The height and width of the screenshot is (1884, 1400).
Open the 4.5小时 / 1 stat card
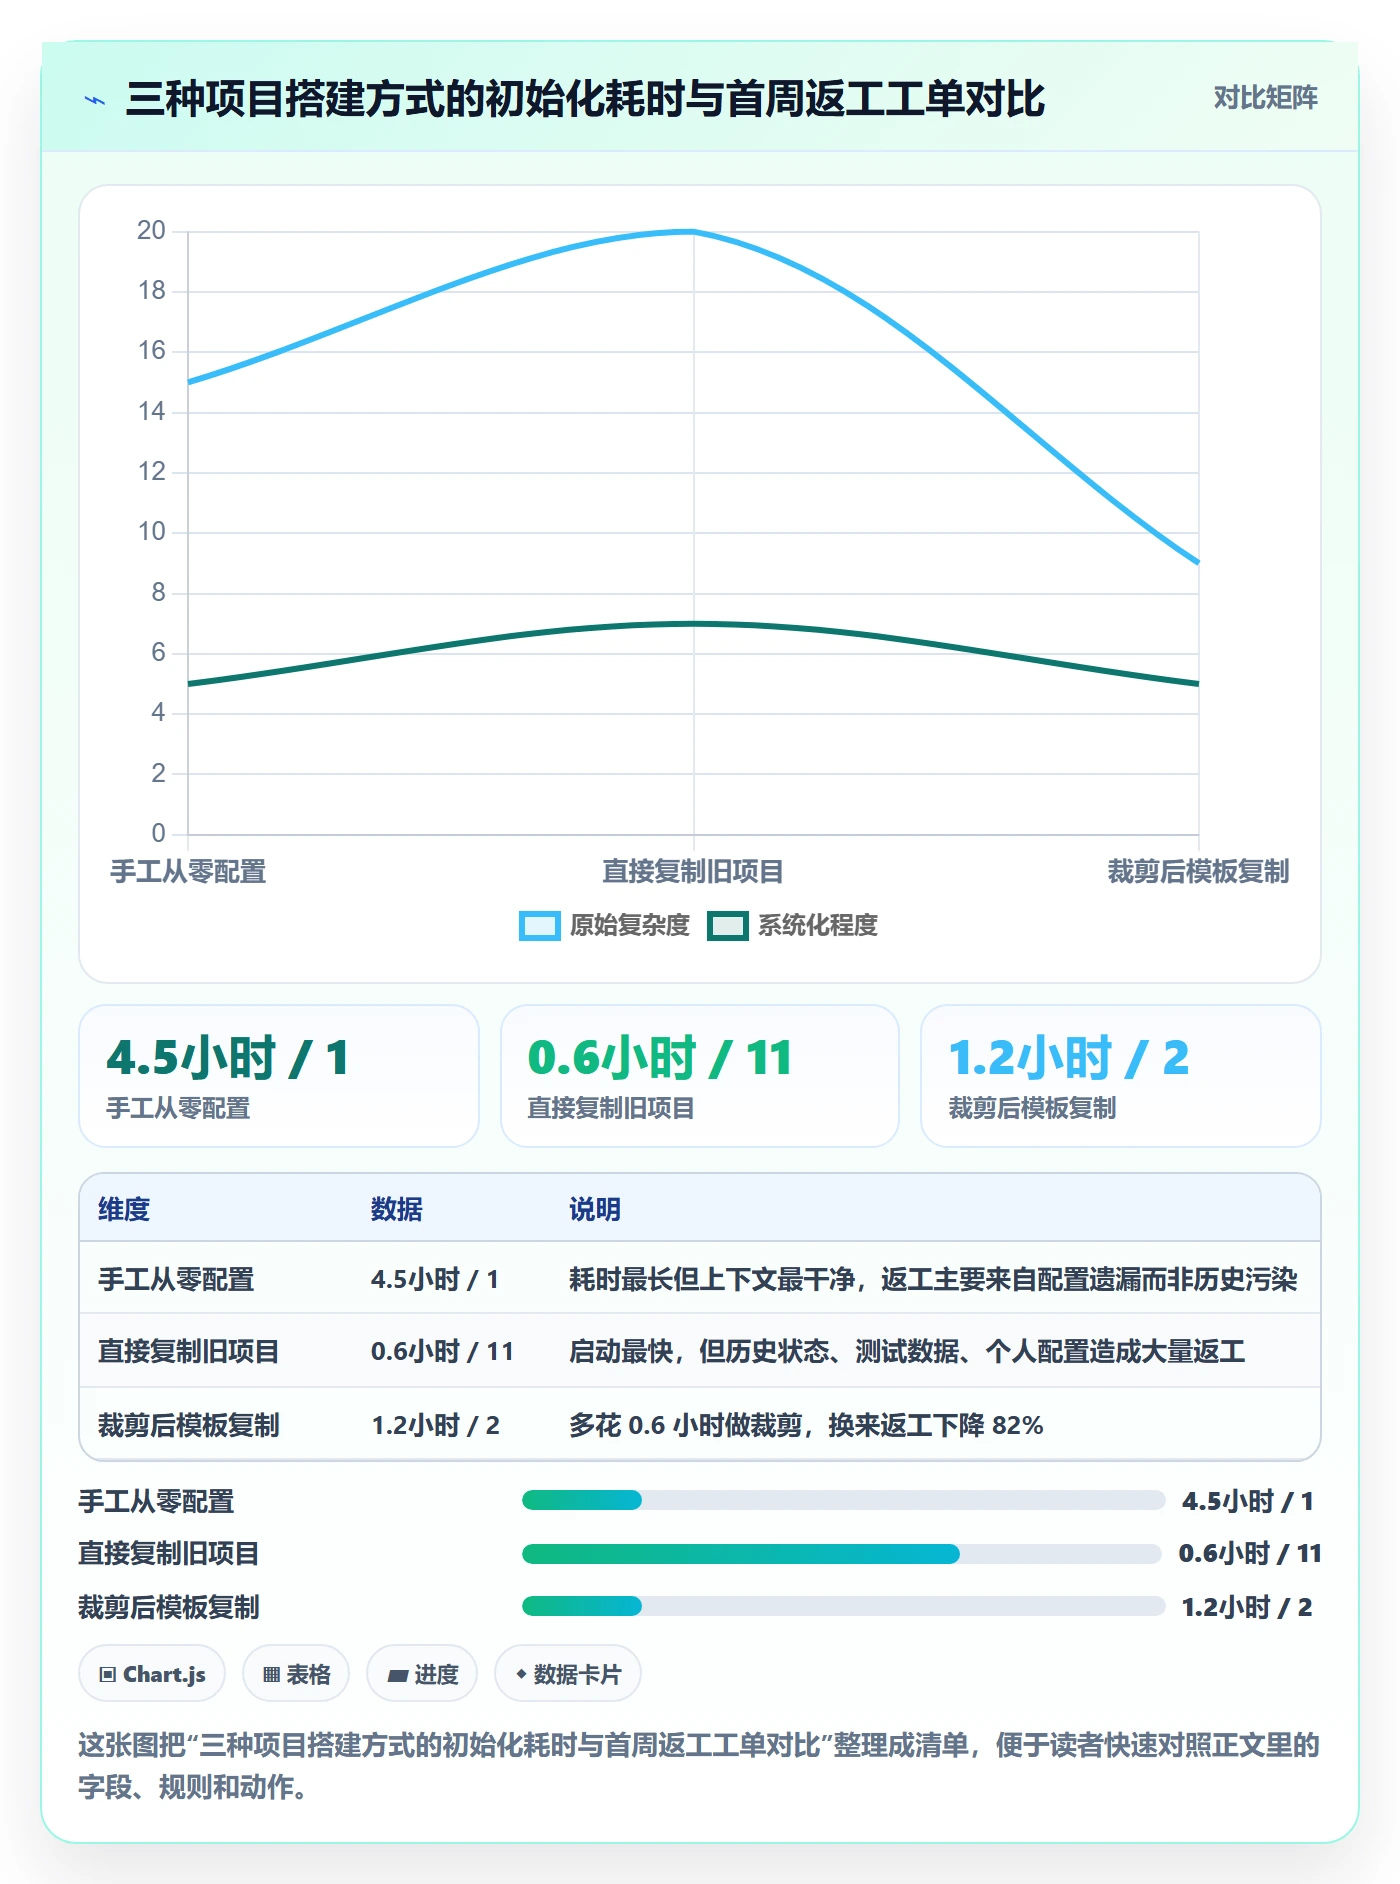[279, 1076]
